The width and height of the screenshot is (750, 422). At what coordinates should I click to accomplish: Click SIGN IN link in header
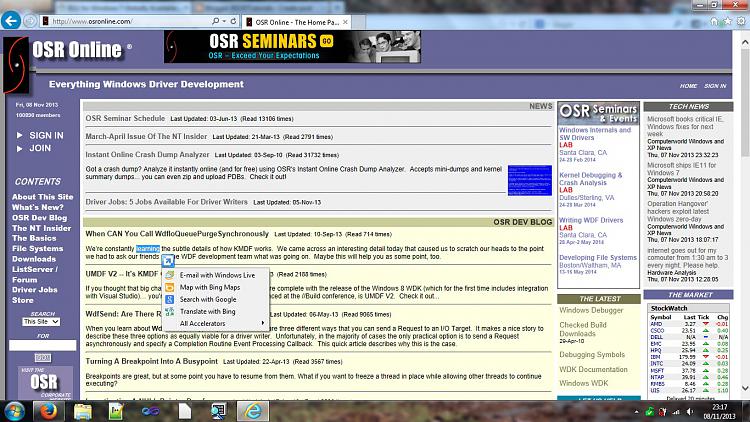(715, 86)
